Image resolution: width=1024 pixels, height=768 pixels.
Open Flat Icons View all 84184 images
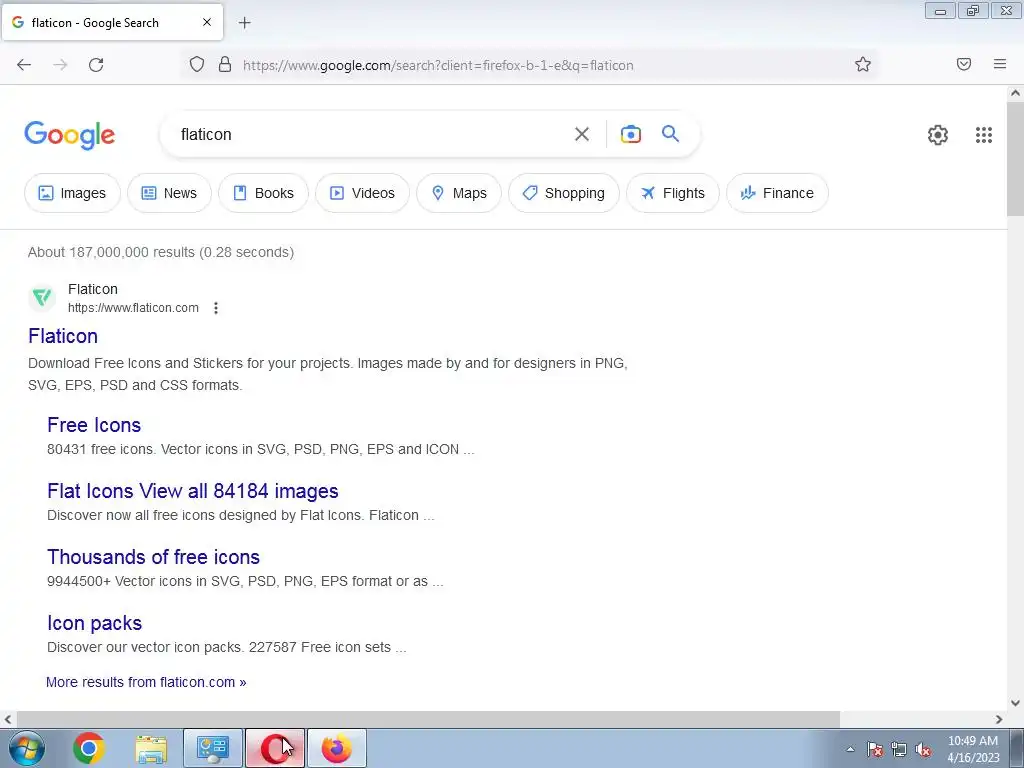tap(193, 490)
